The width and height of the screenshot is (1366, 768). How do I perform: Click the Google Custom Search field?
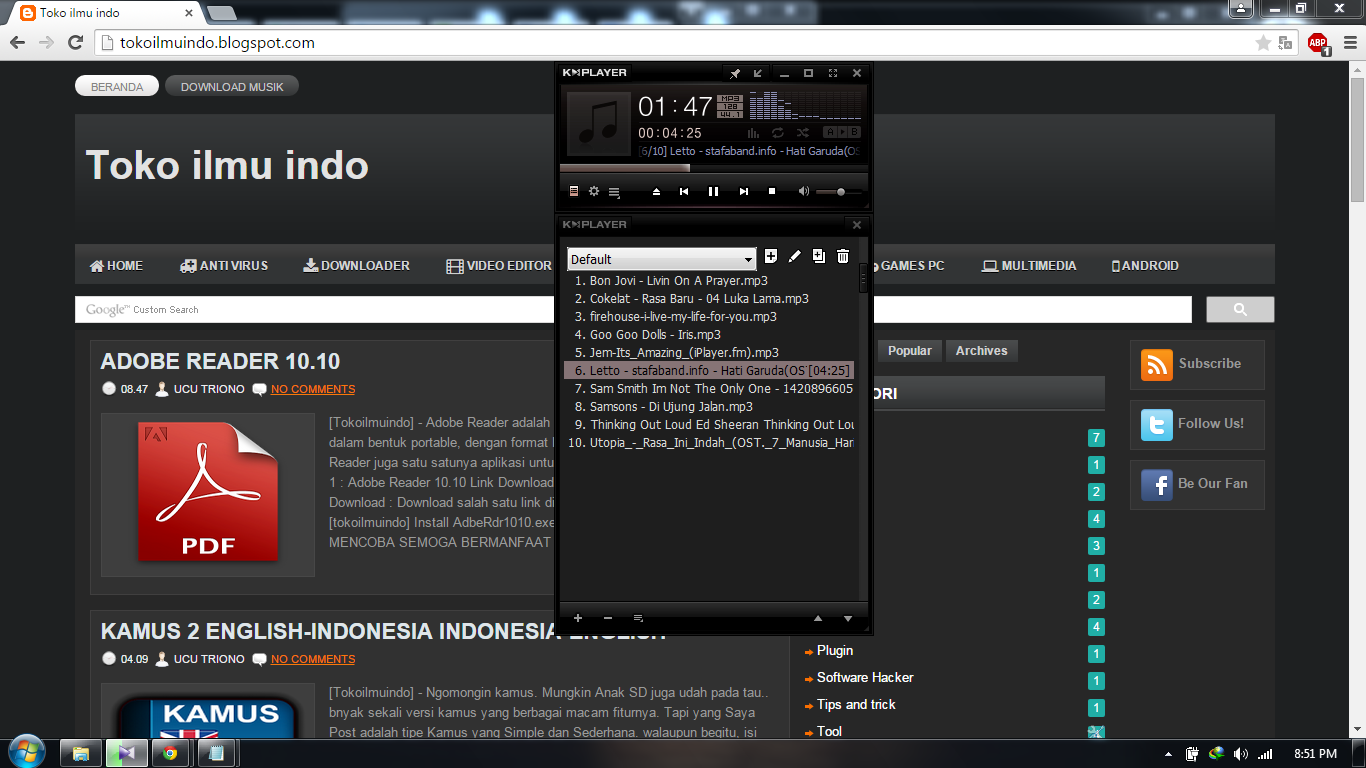[x=633, y=310]
